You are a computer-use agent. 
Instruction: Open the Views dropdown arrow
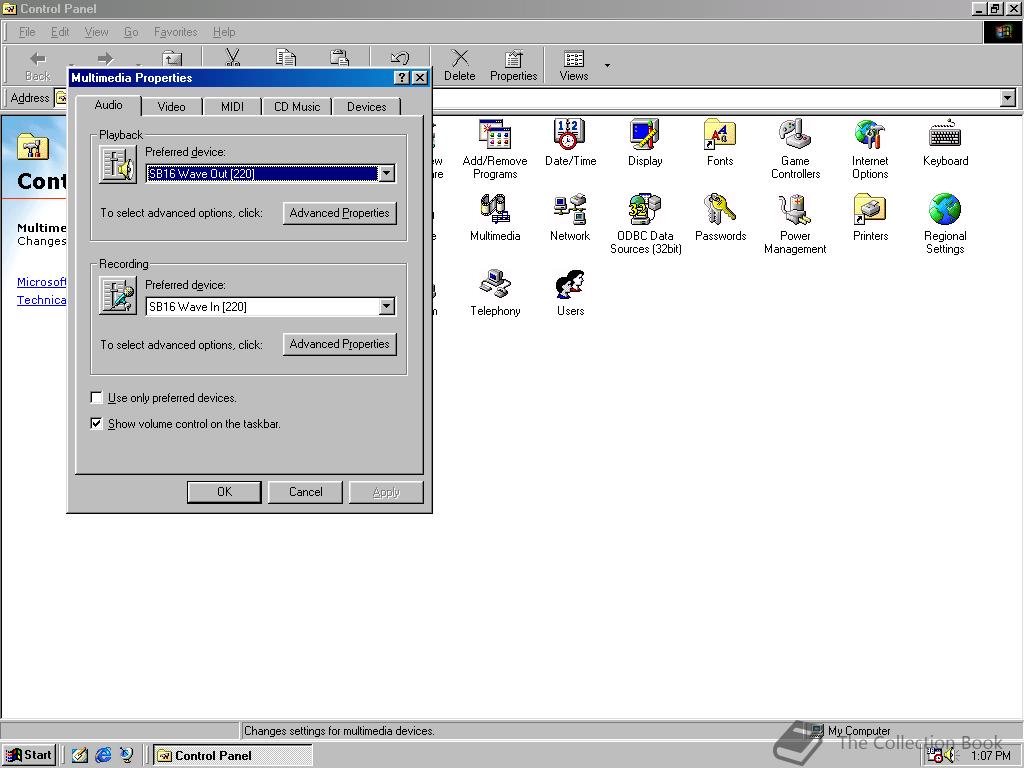(x=607, y=65)
